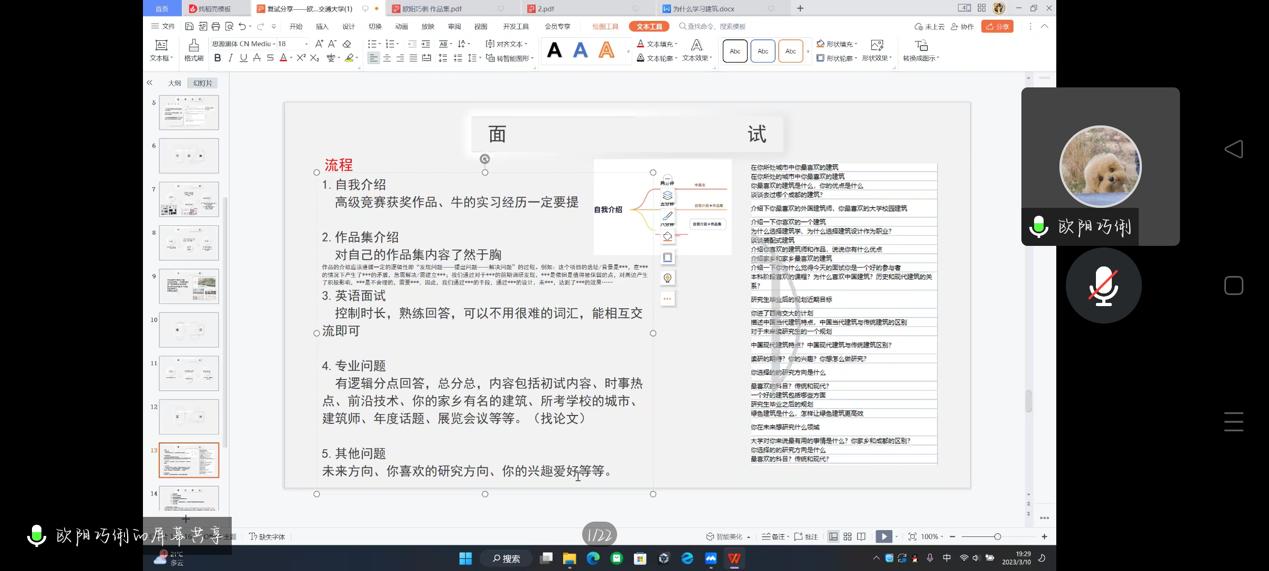Click the font color A swatch
This screenshot has height=571, width=1269.
283,58
